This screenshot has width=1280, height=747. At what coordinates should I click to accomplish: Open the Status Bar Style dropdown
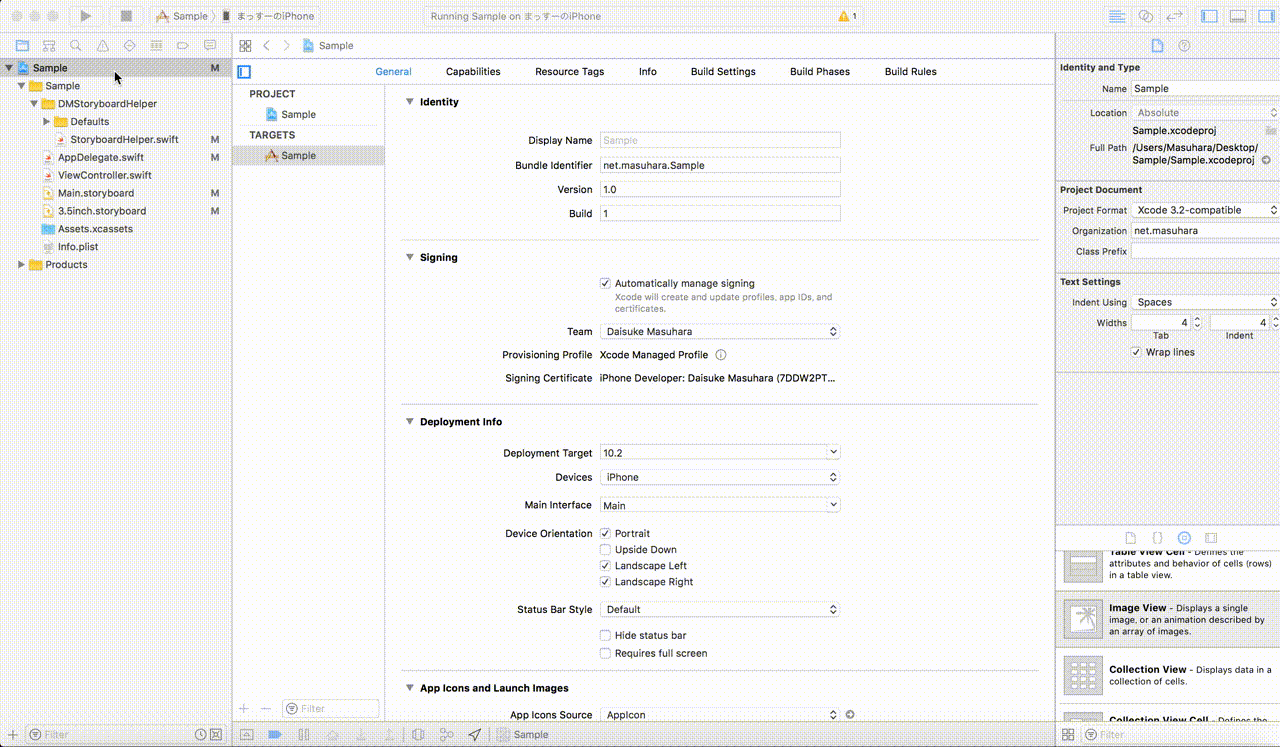pyautogui.click(x=720, y=610)
